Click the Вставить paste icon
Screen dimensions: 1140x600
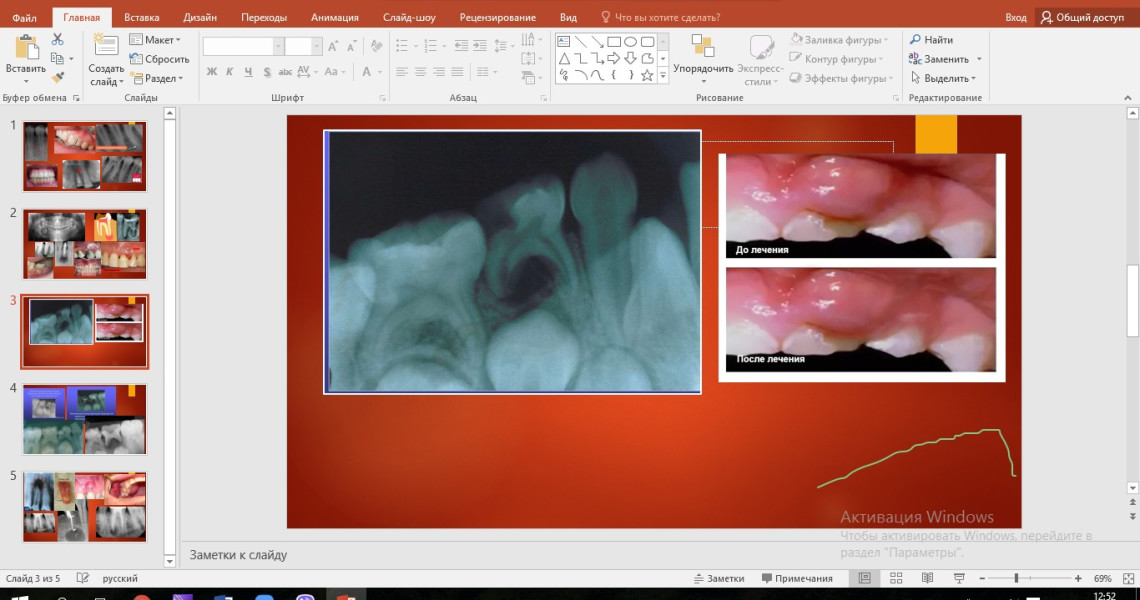click(26, 47)
